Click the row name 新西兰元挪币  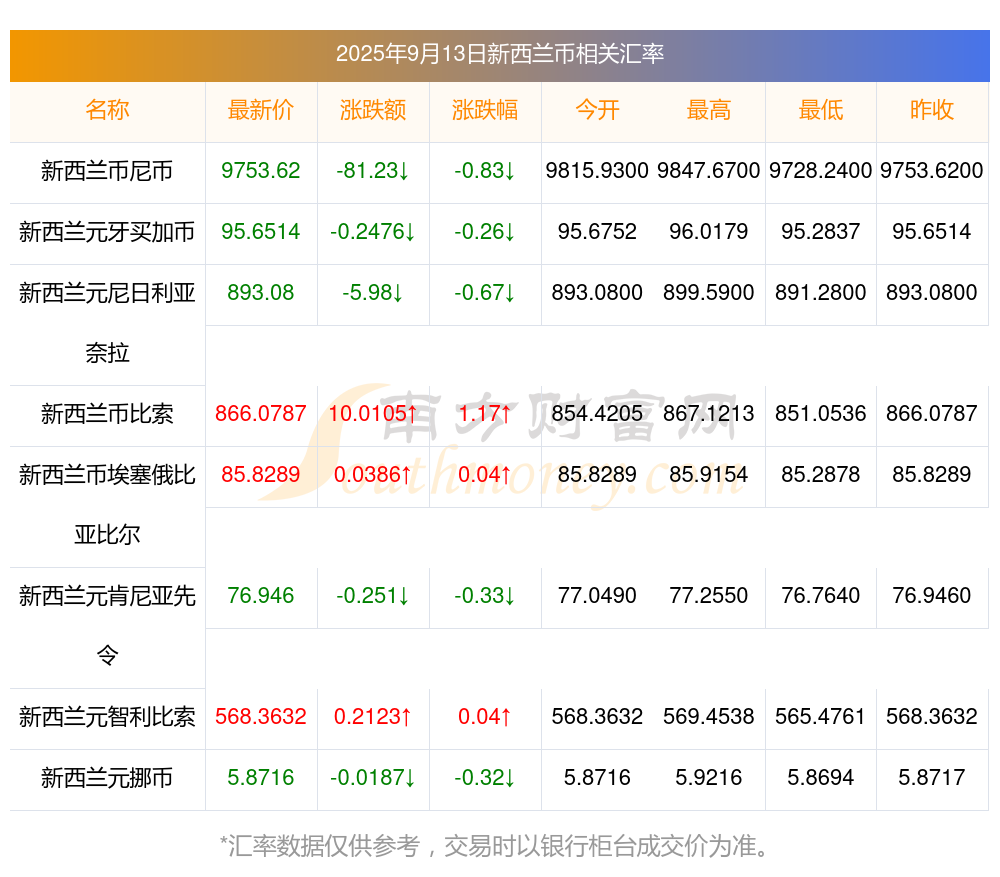(x=107, y=778)
